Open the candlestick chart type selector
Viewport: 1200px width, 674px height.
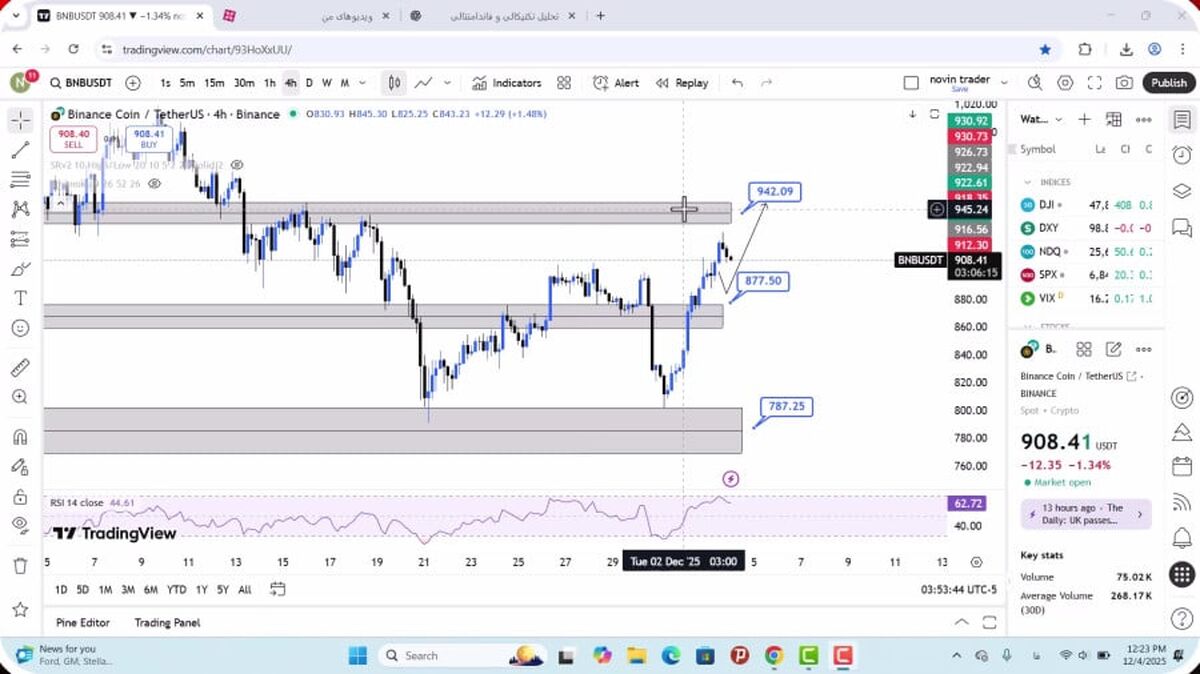click(x=394, y=83)
